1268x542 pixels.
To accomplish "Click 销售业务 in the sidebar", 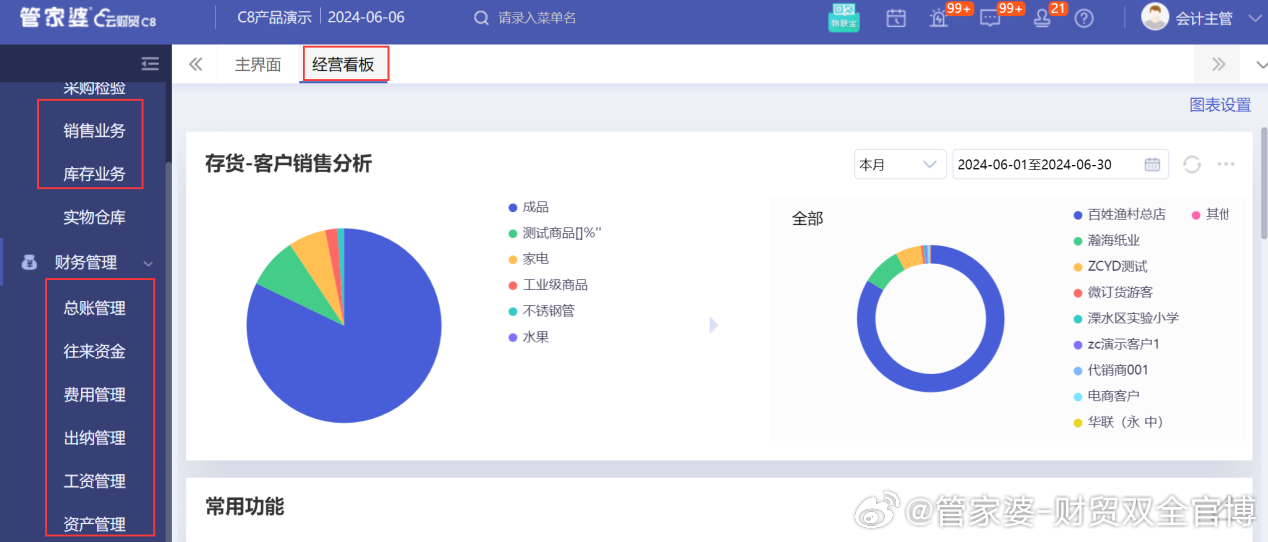I will (95, 130).
